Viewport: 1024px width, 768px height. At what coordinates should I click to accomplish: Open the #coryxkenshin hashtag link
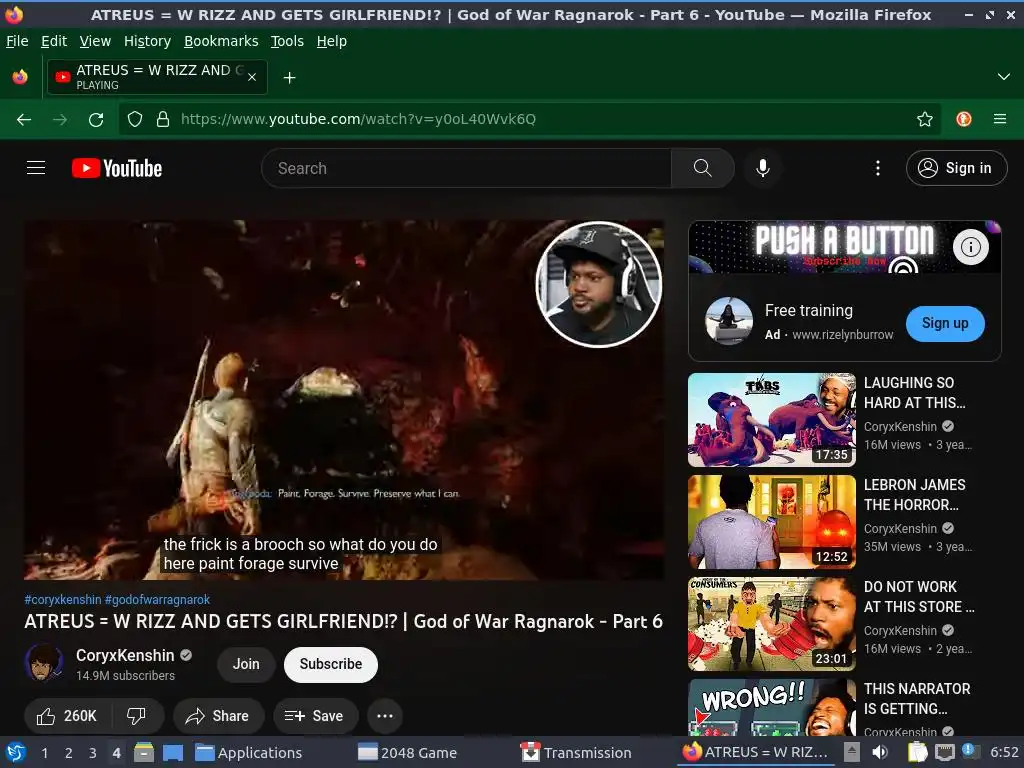click(63, 599)
